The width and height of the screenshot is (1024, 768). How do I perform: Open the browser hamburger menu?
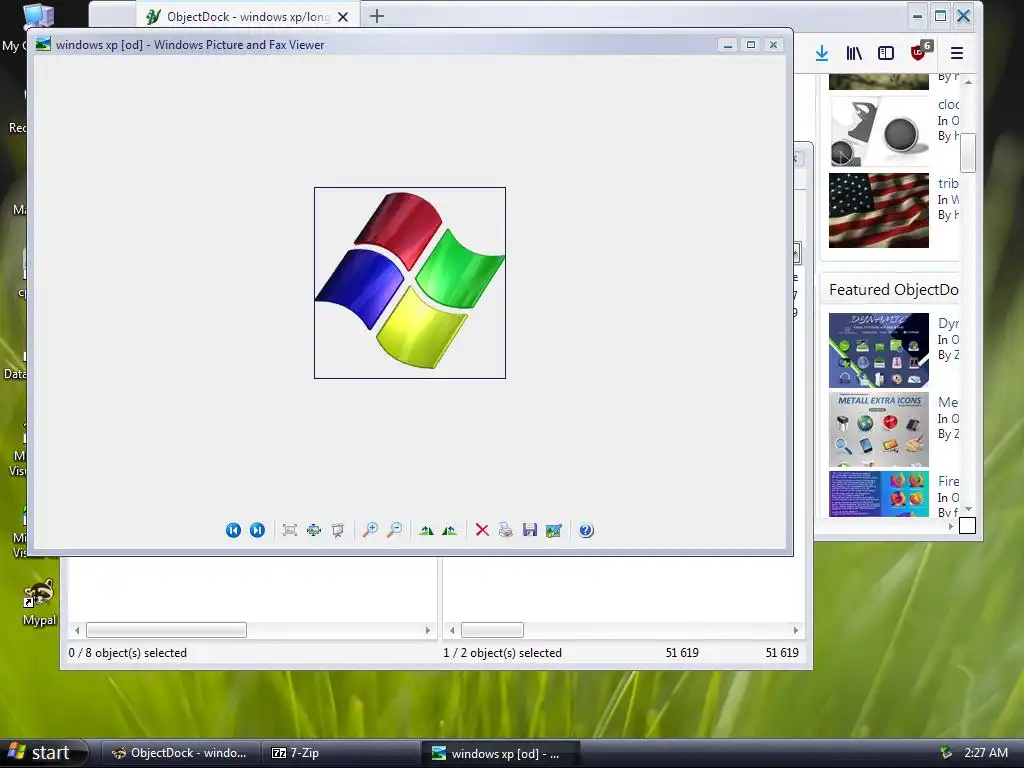click(x=957, y=53)
